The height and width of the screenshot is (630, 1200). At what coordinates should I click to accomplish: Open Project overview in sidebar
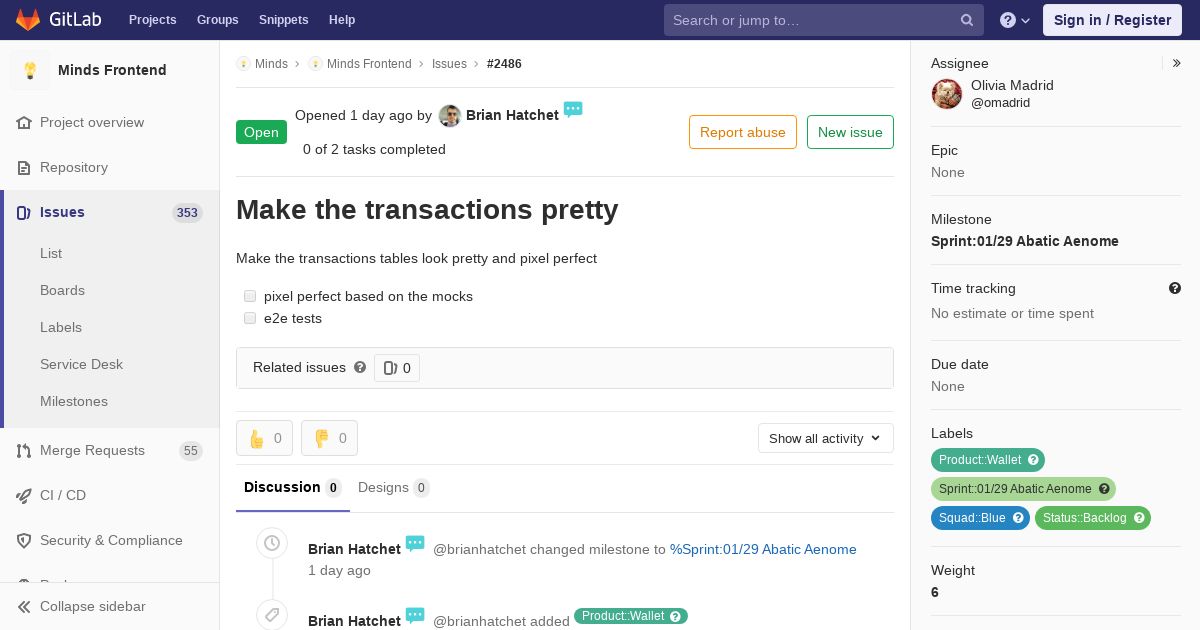click(92, 122)
